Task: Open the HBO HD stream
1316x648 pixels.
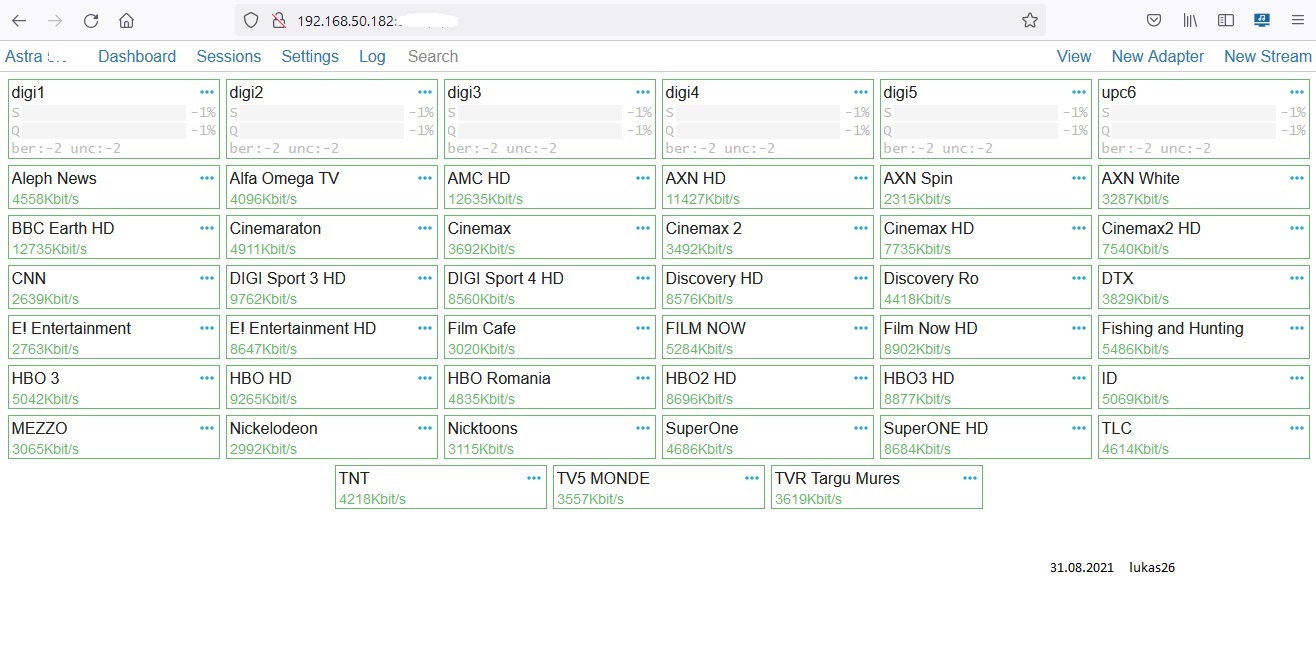Action: point(332,387)
